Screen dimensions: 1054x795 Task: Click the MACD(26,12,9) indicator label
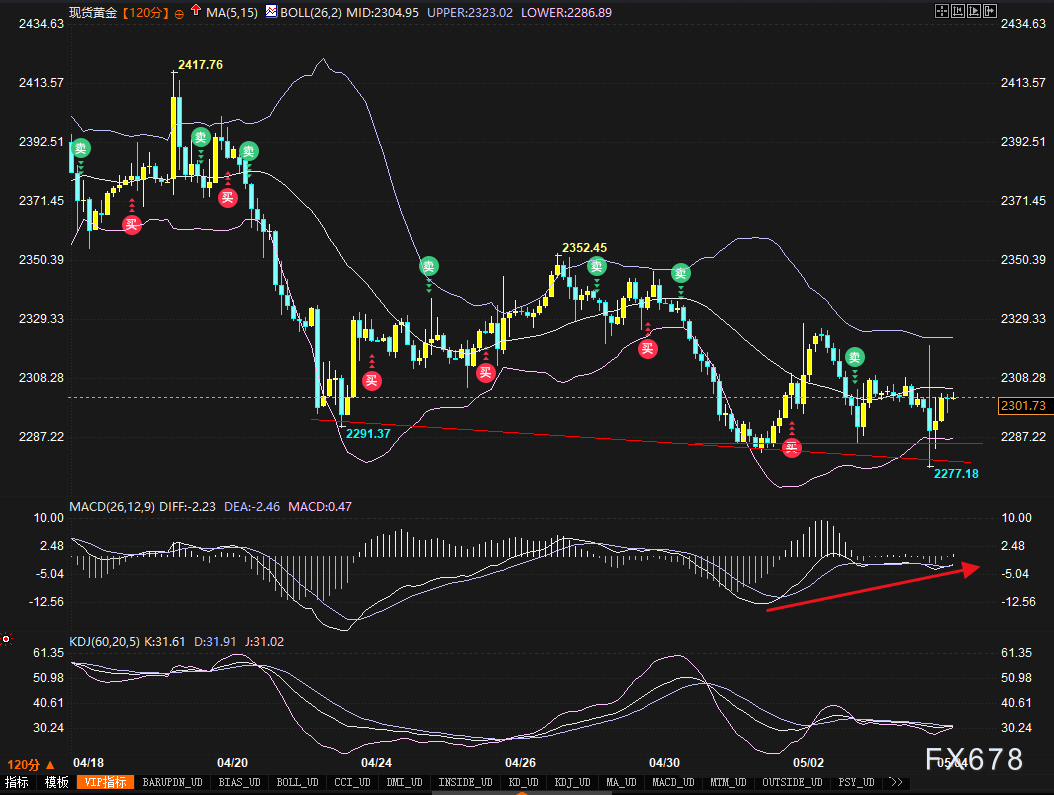[x=112, y=507]
